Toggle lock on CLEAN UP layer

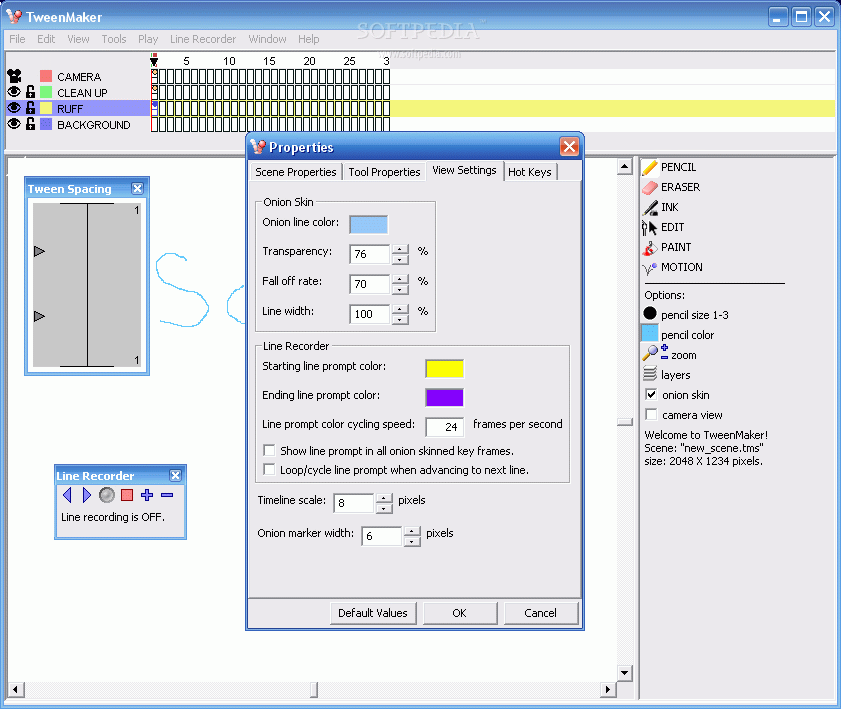click(x=31, y=92)
